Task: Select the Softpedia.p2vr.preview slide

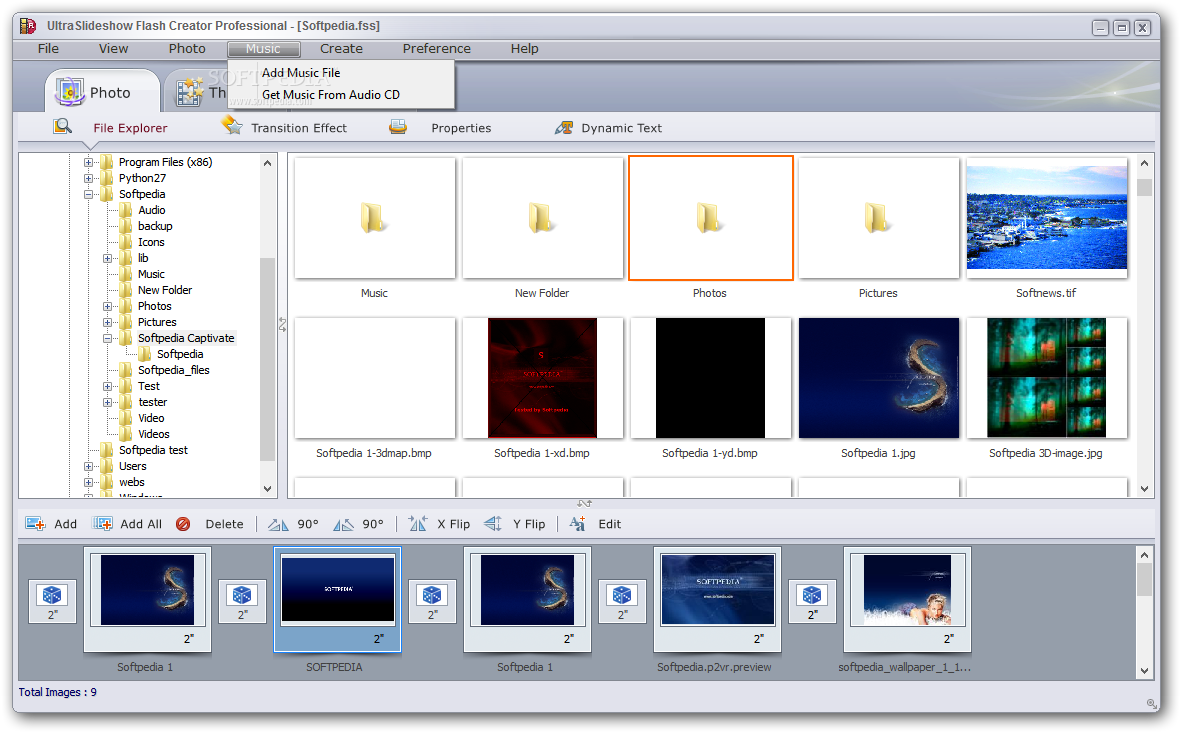Action: 717,600
